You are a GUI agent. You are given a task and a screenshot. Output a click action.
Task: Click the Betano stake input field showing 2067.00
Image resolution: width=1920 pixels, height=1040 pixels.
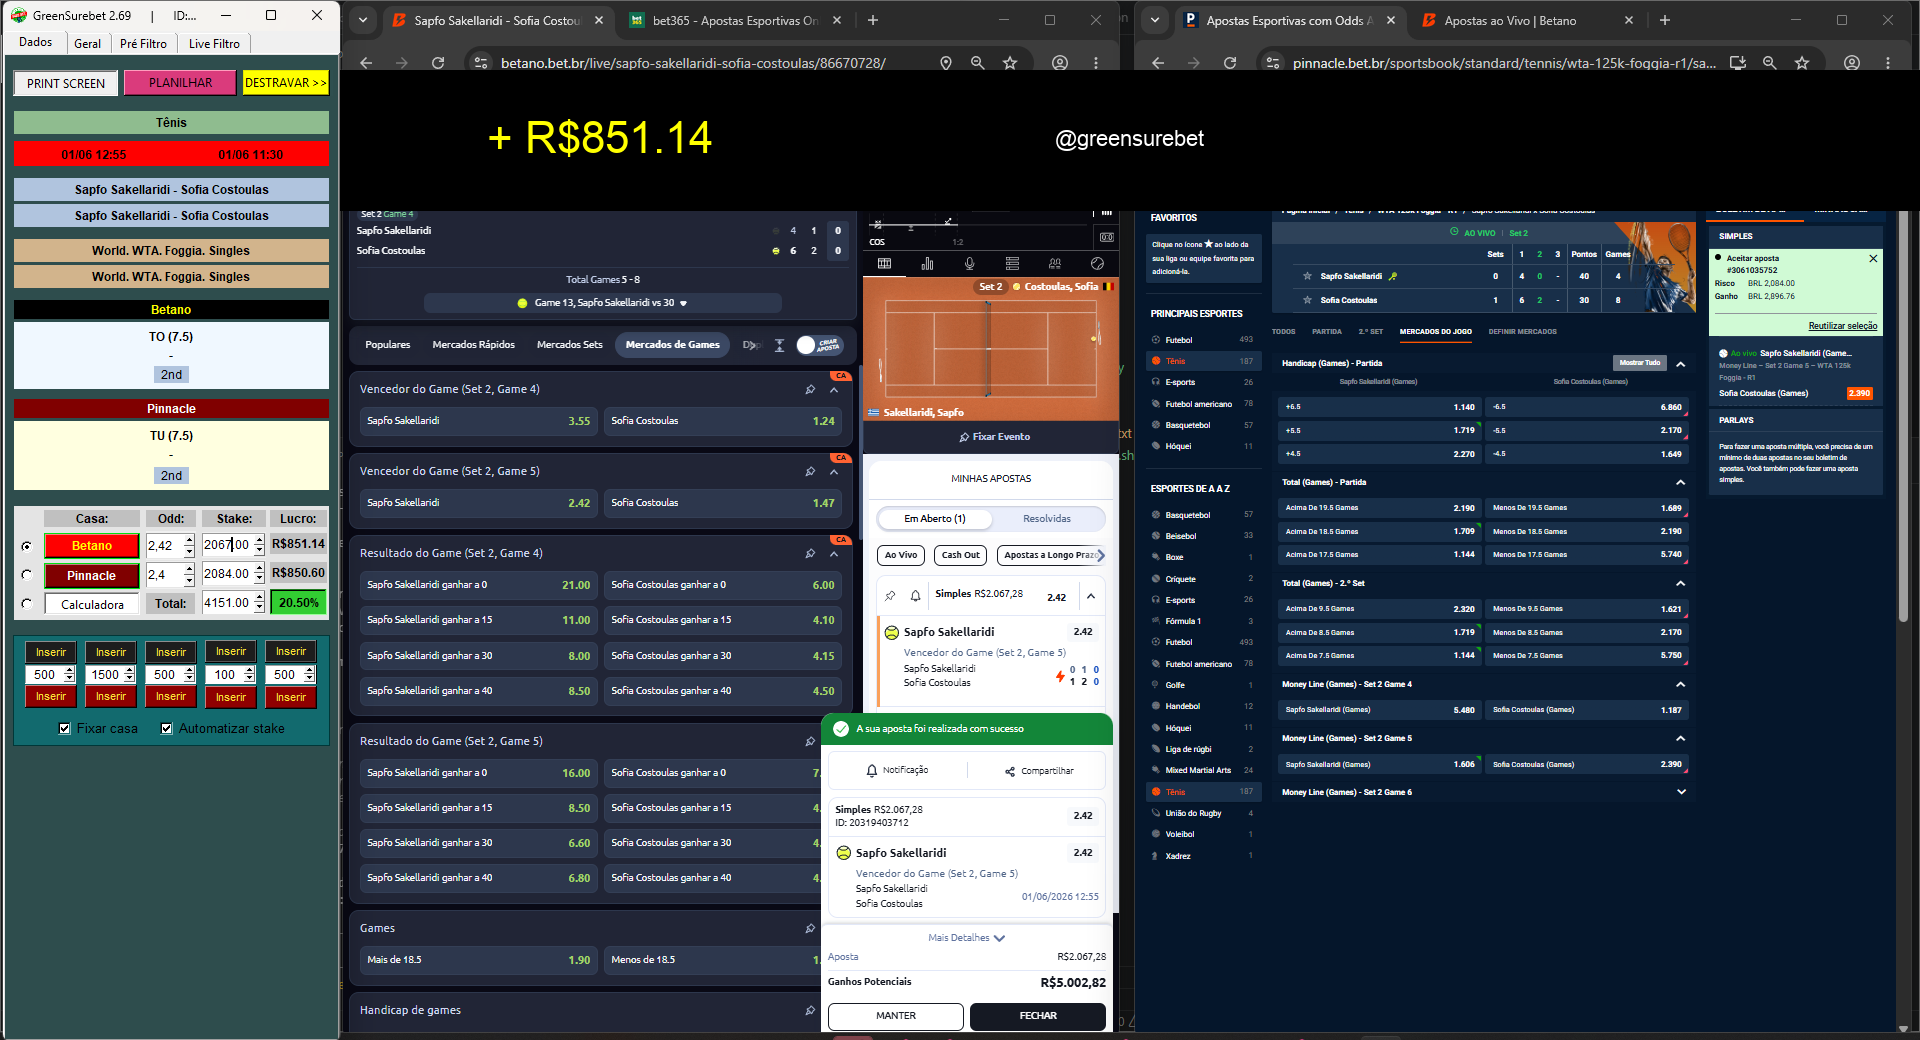227,545
